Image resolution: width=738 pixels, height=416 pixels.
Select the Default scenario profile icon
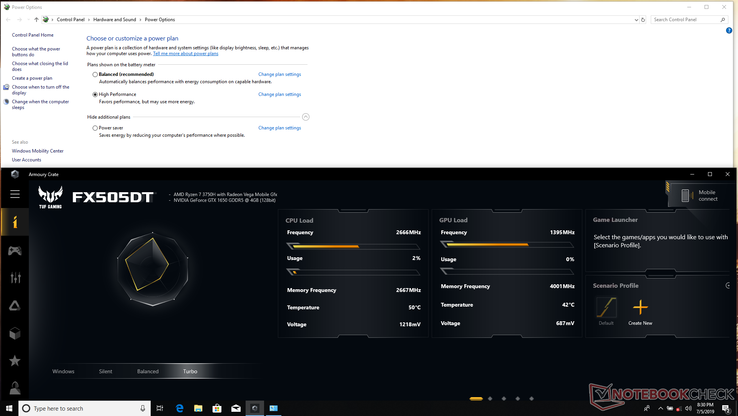(606, 308)
